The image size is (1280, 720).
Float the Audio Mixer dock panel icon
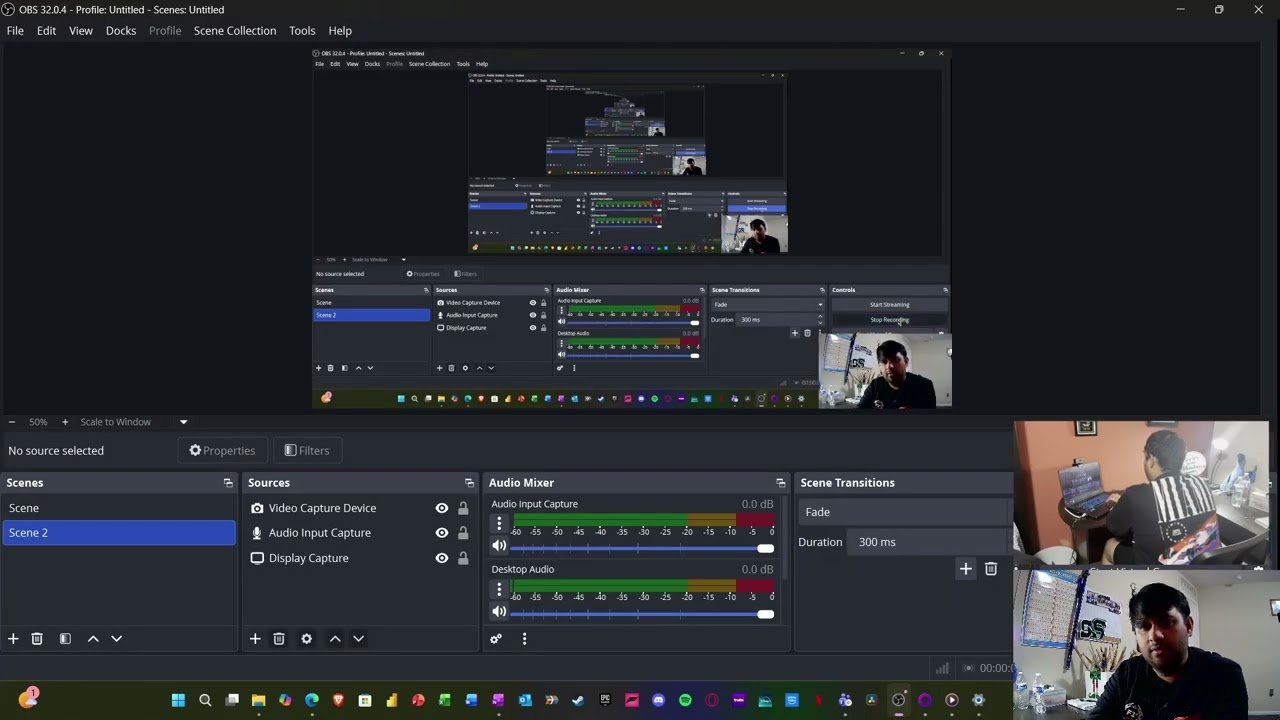pyautogui.click(x=781, y=483)
